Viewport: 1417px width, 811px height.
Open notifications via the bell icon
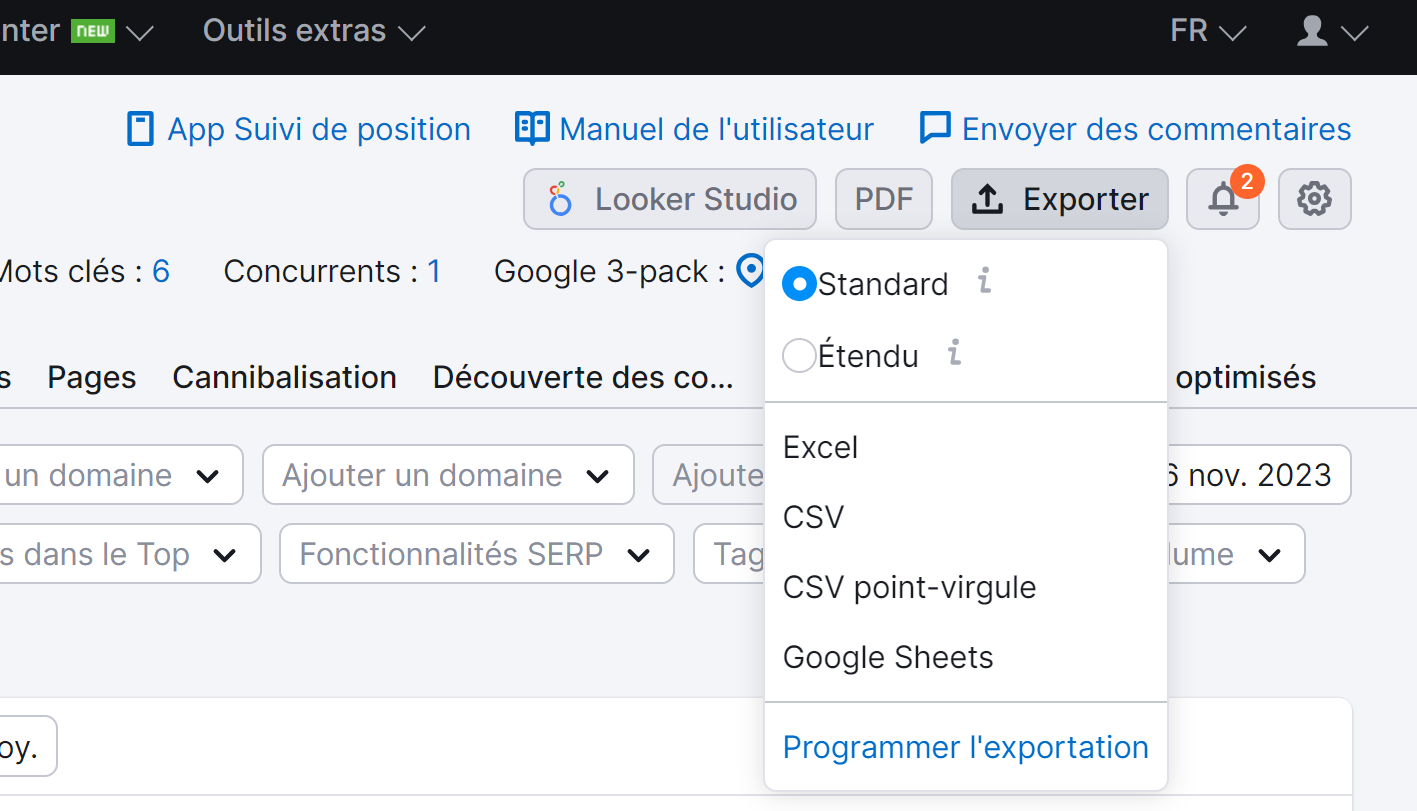1222,199
